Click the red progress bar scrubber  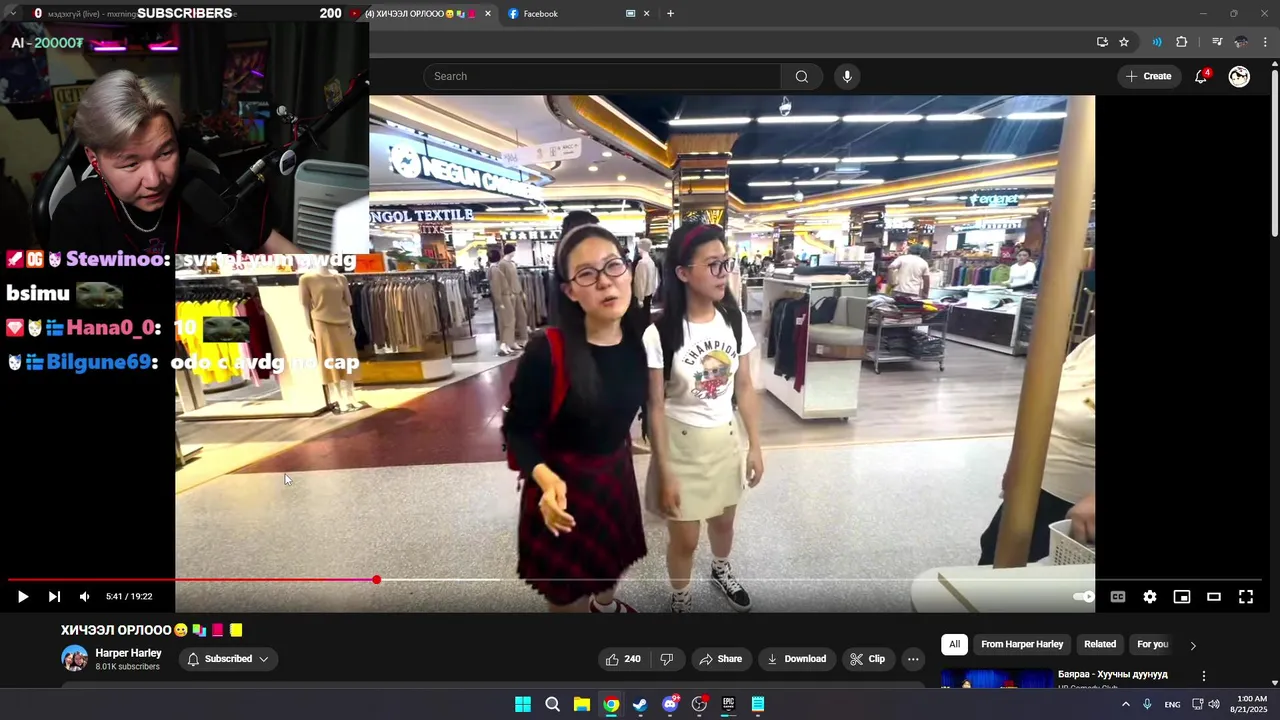[x=376, y=580]
